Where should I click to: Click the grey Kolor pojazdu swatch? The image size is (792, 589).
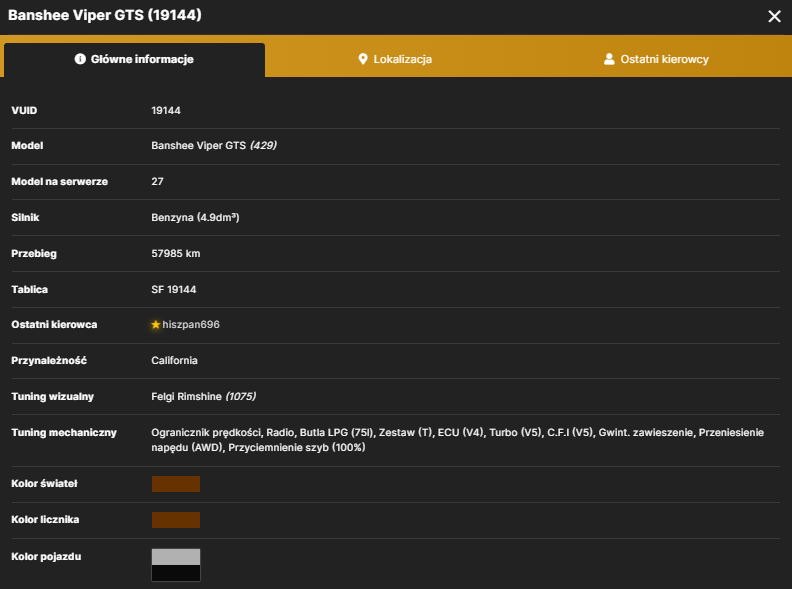point(176,557)
